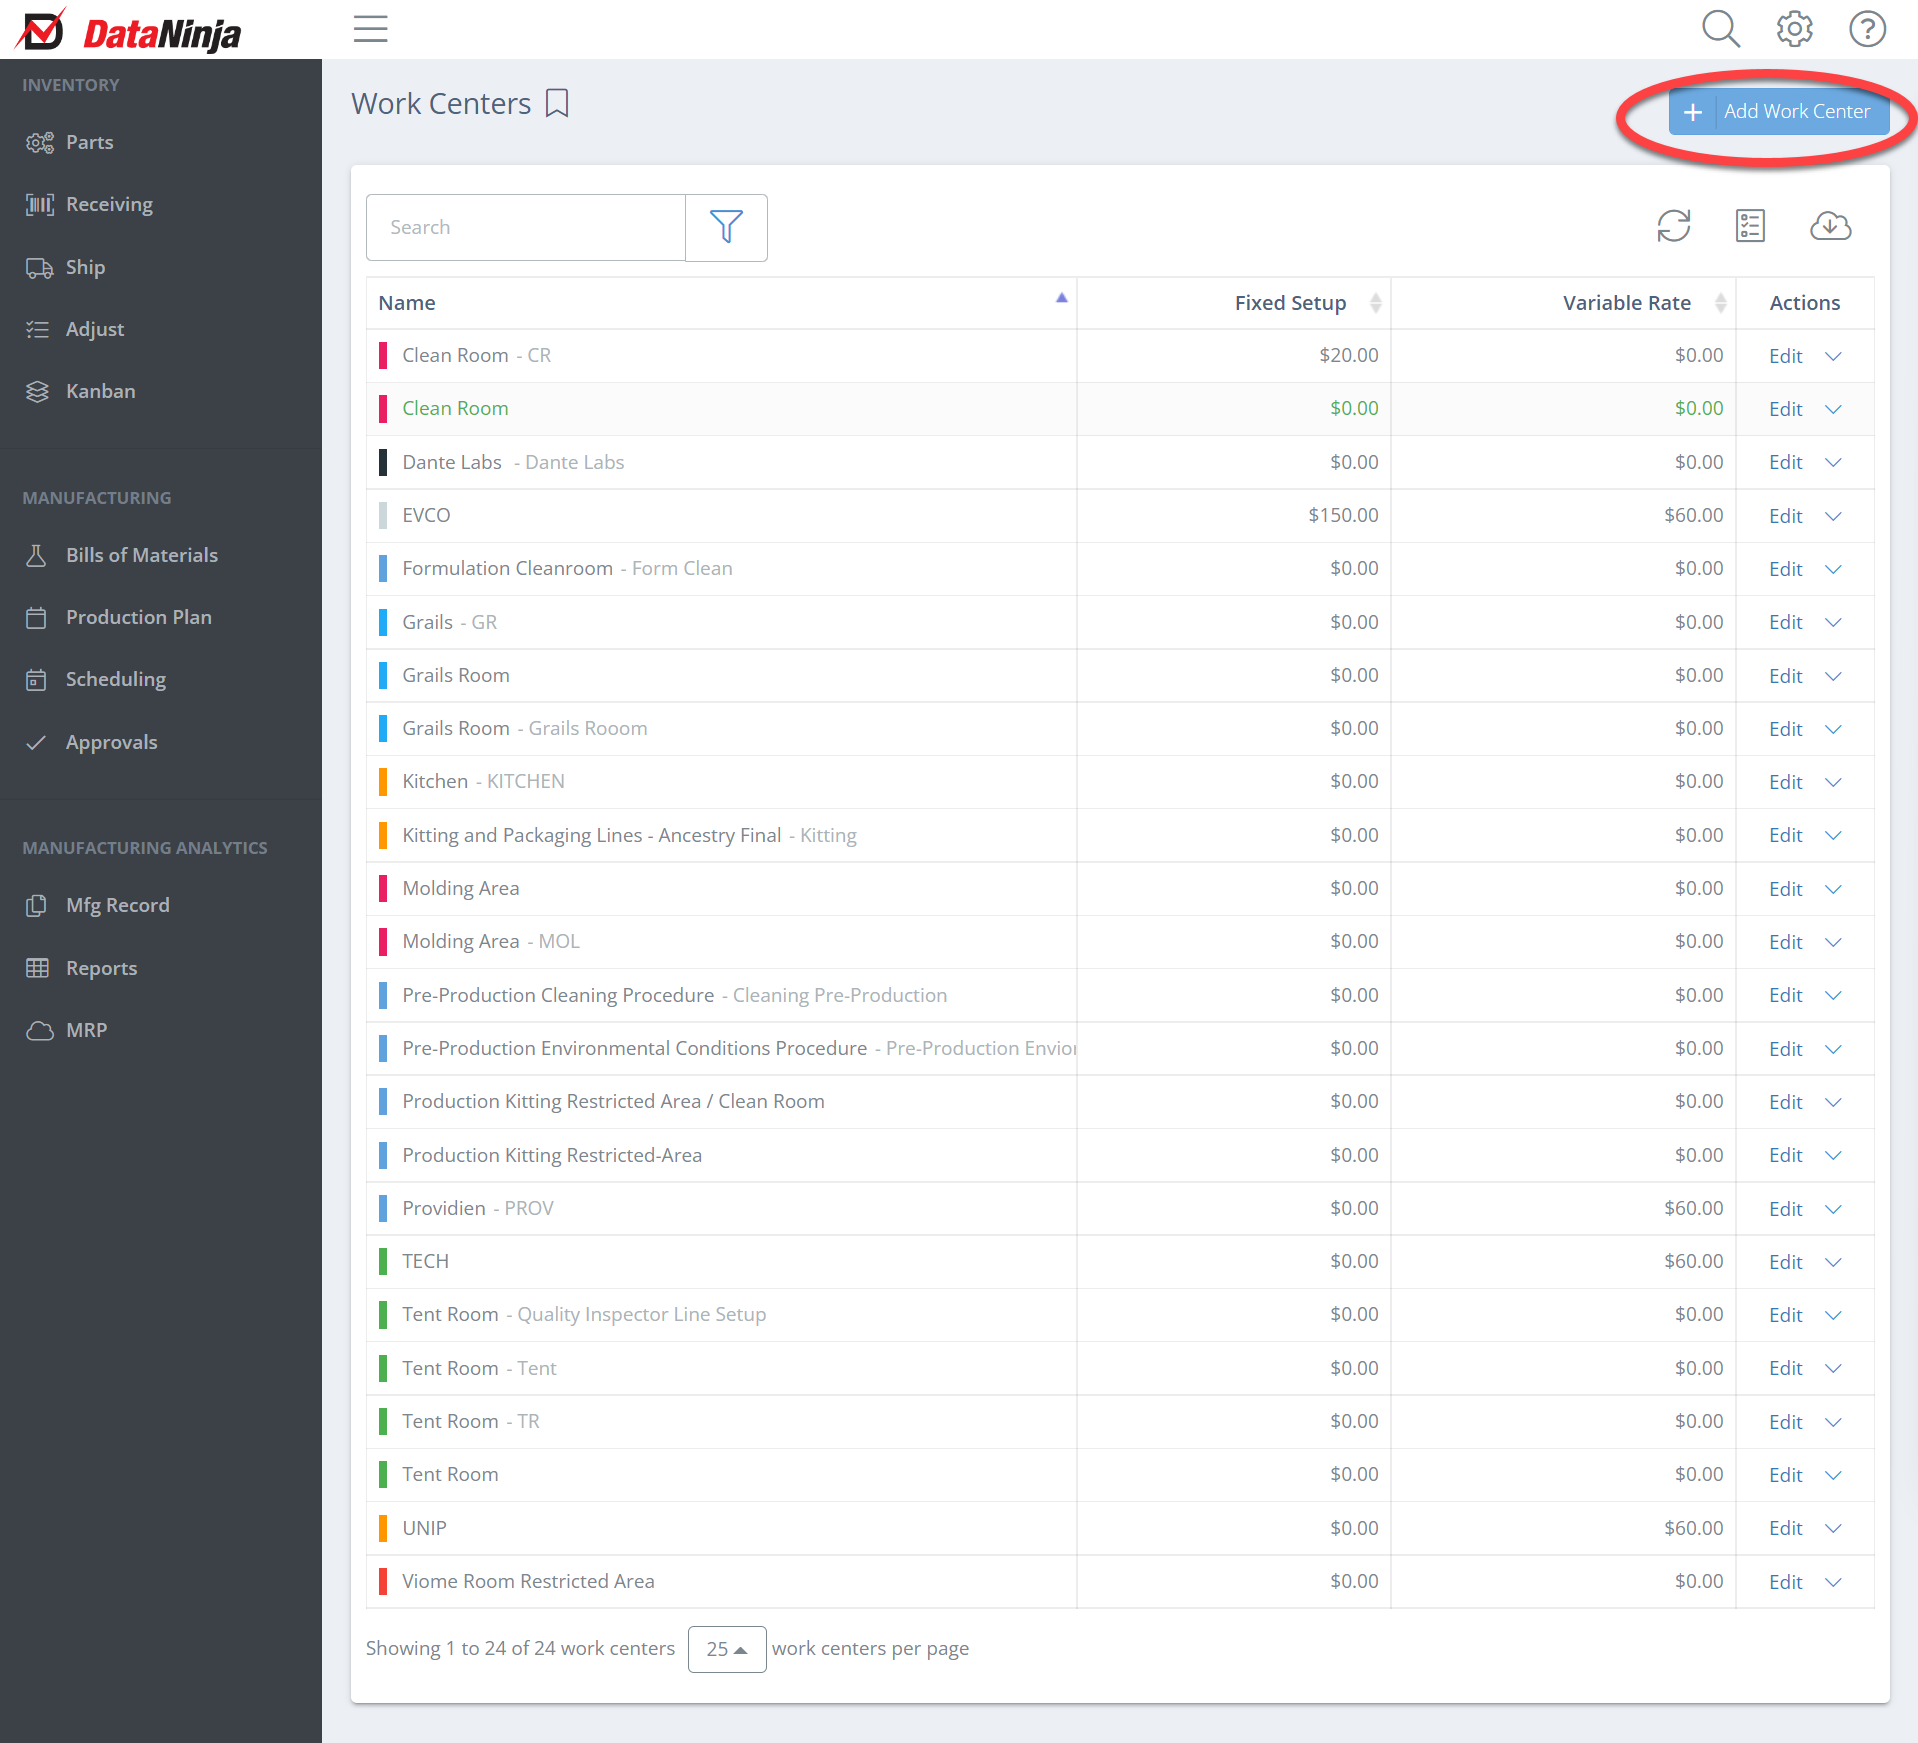Click the MRP cloud icon
The image size is (1918, 1743).
point(40,1030)
